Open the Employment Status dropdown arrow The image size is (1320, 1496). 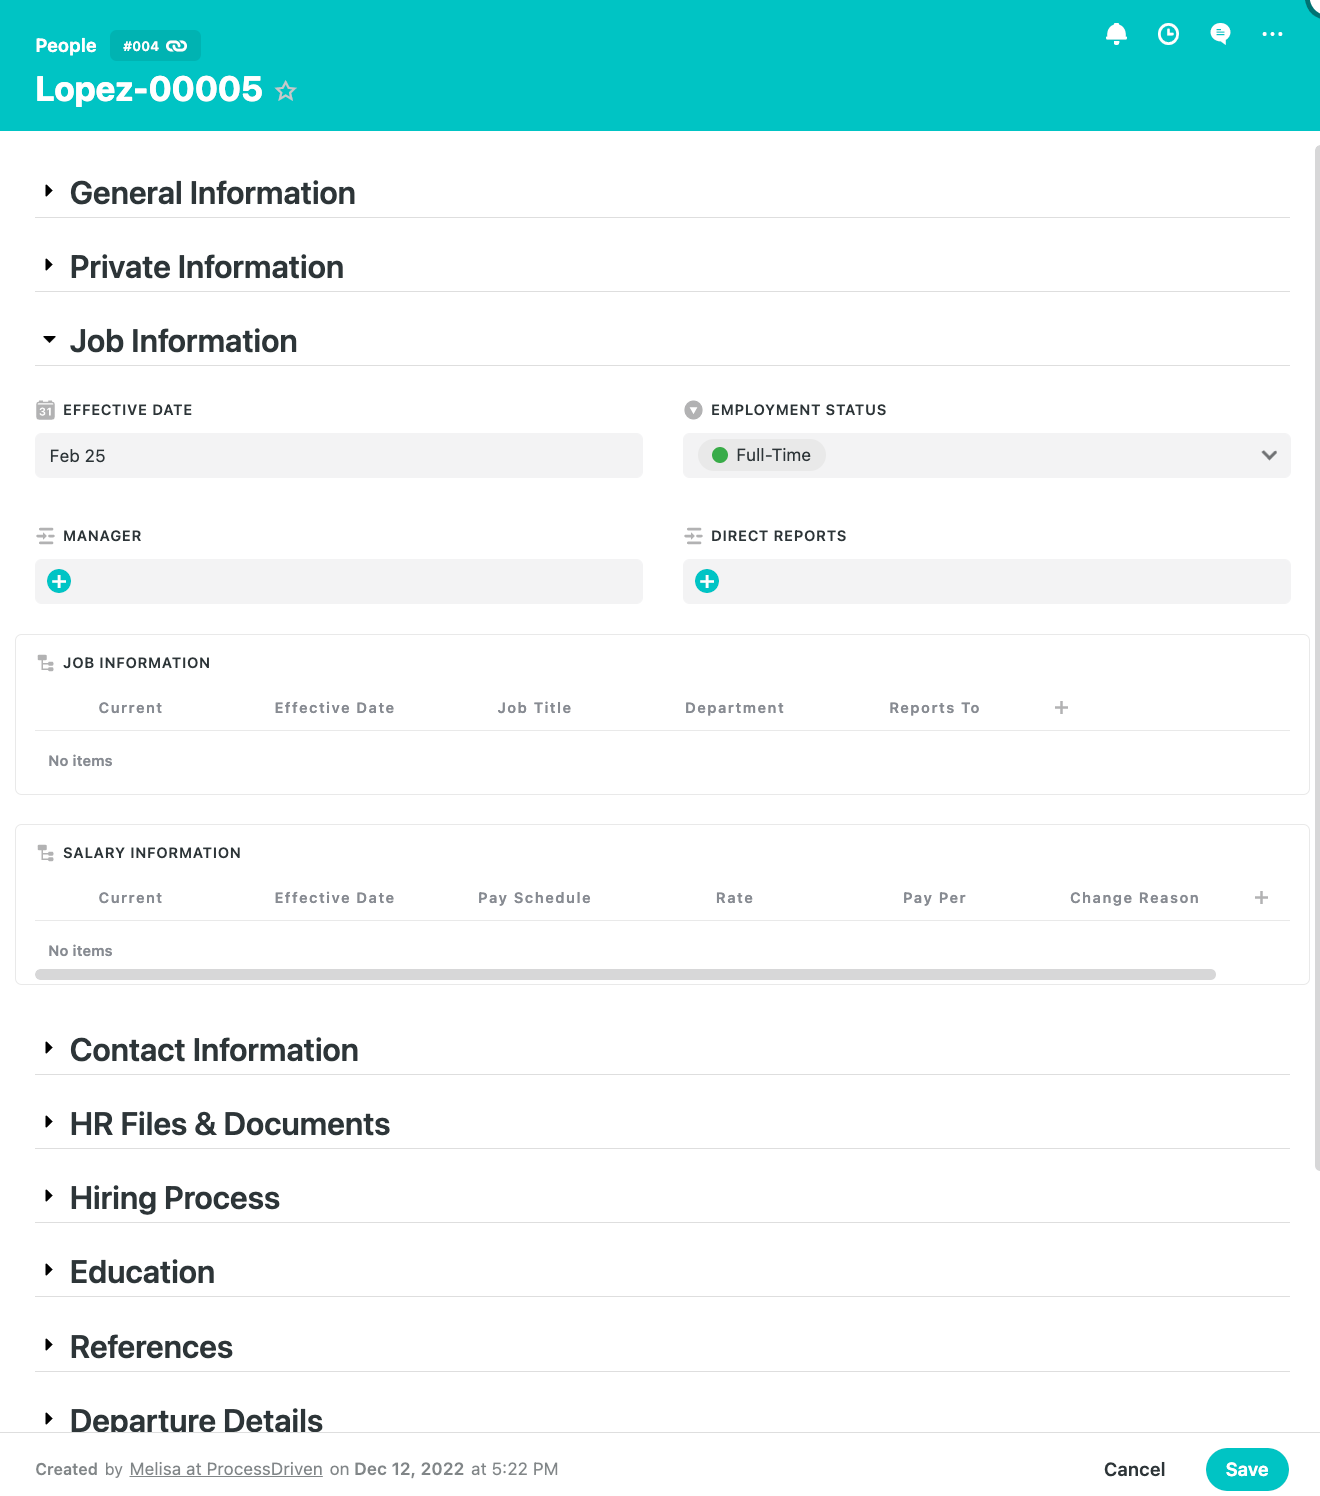tap(1269, 455)
